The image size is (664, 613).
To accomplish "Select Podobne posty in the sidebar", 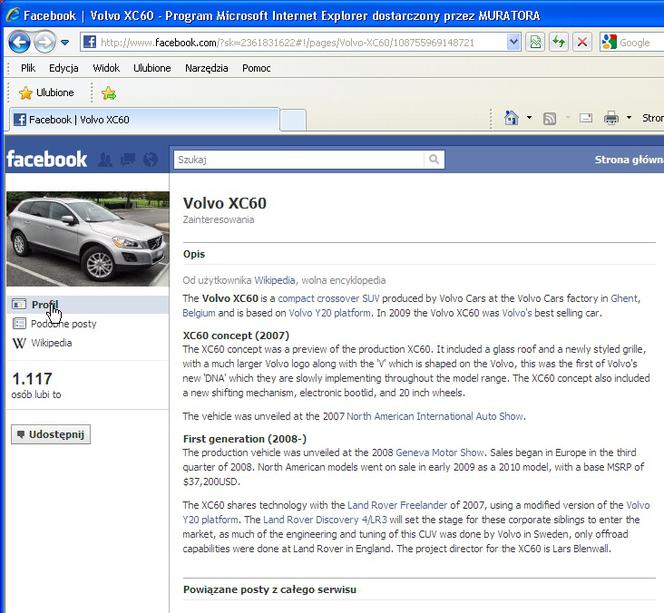I will pos(64,324).
